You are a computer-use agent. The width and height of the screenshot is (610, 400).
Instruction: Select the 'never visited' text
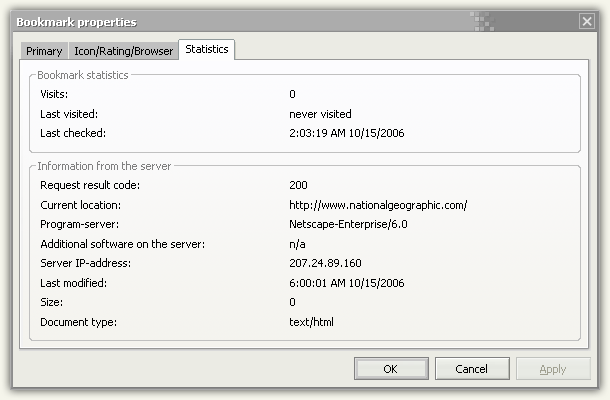pos(320,114)
